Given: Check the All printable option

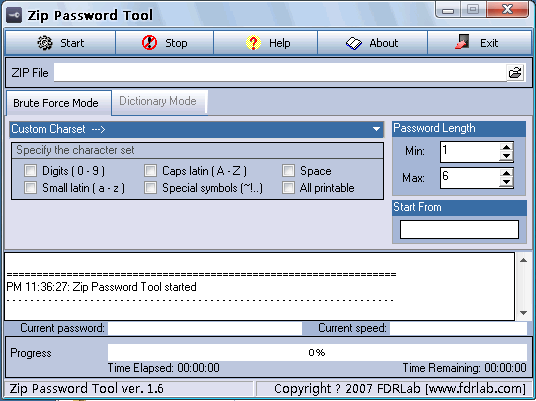Looking at the screenshot, I should 289,187.
